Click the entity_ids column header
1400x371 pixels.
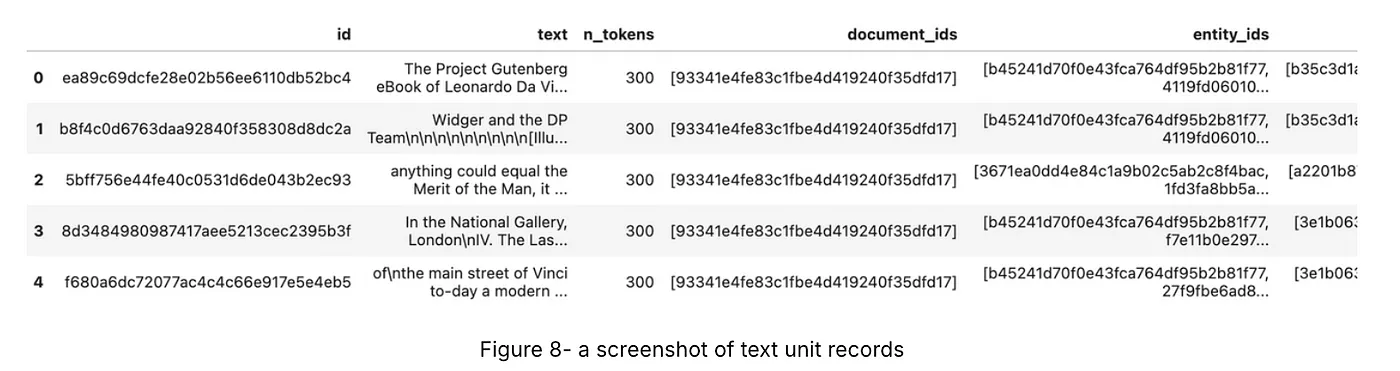pyautogui.click(x=1231, y=34)
